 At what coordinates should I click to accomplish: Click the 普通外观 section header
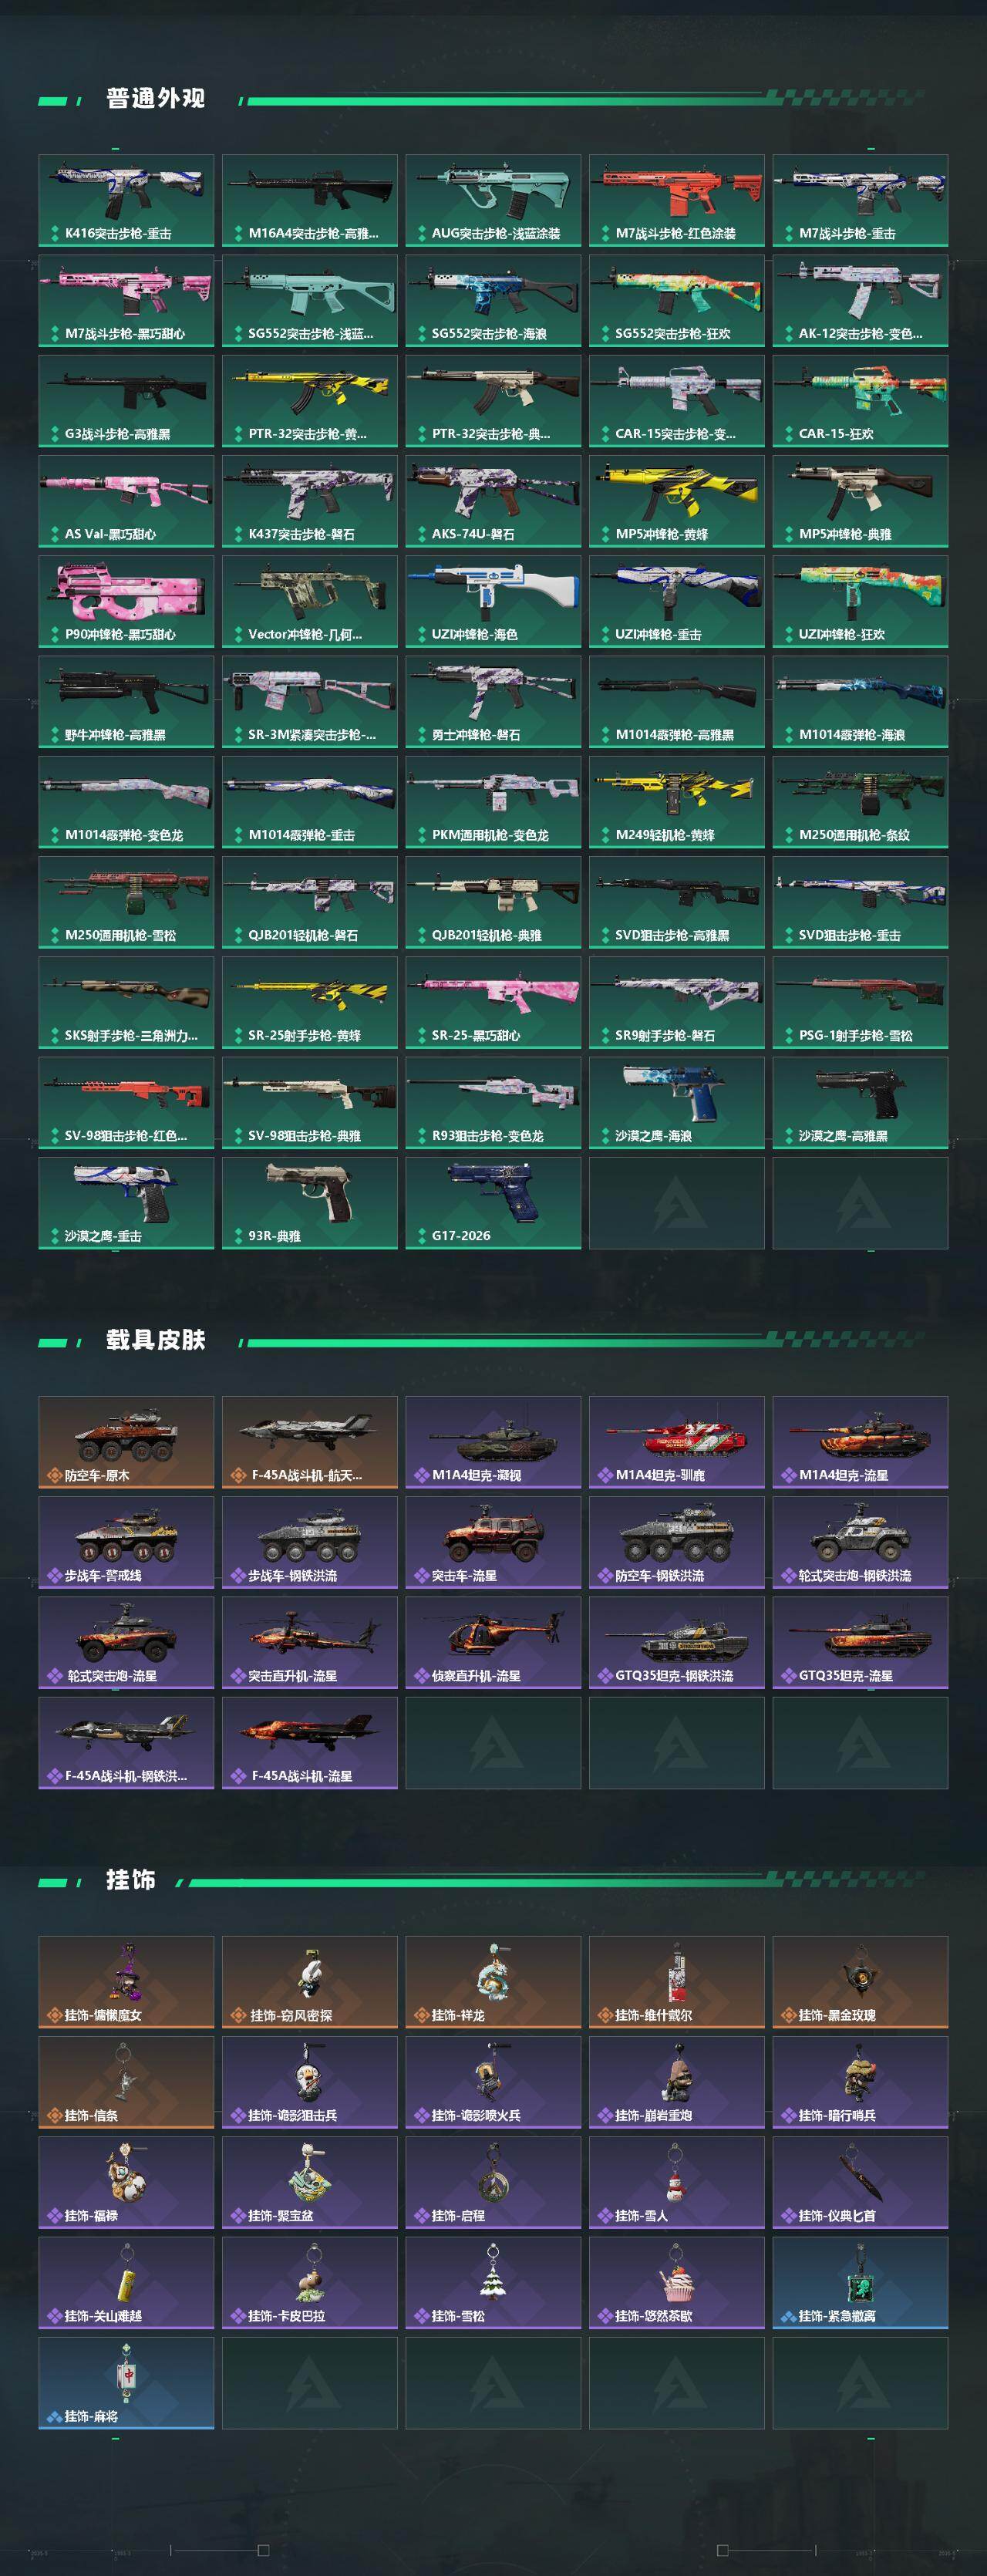coord(156,99)
